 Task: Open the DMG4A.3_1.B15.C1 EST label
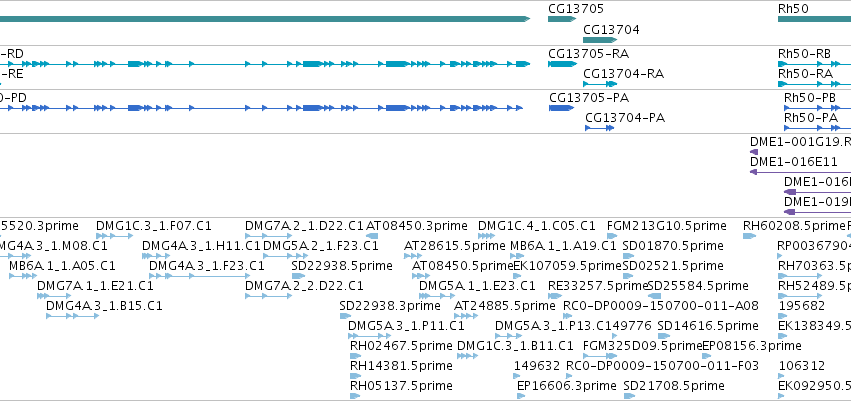[104, 305]
